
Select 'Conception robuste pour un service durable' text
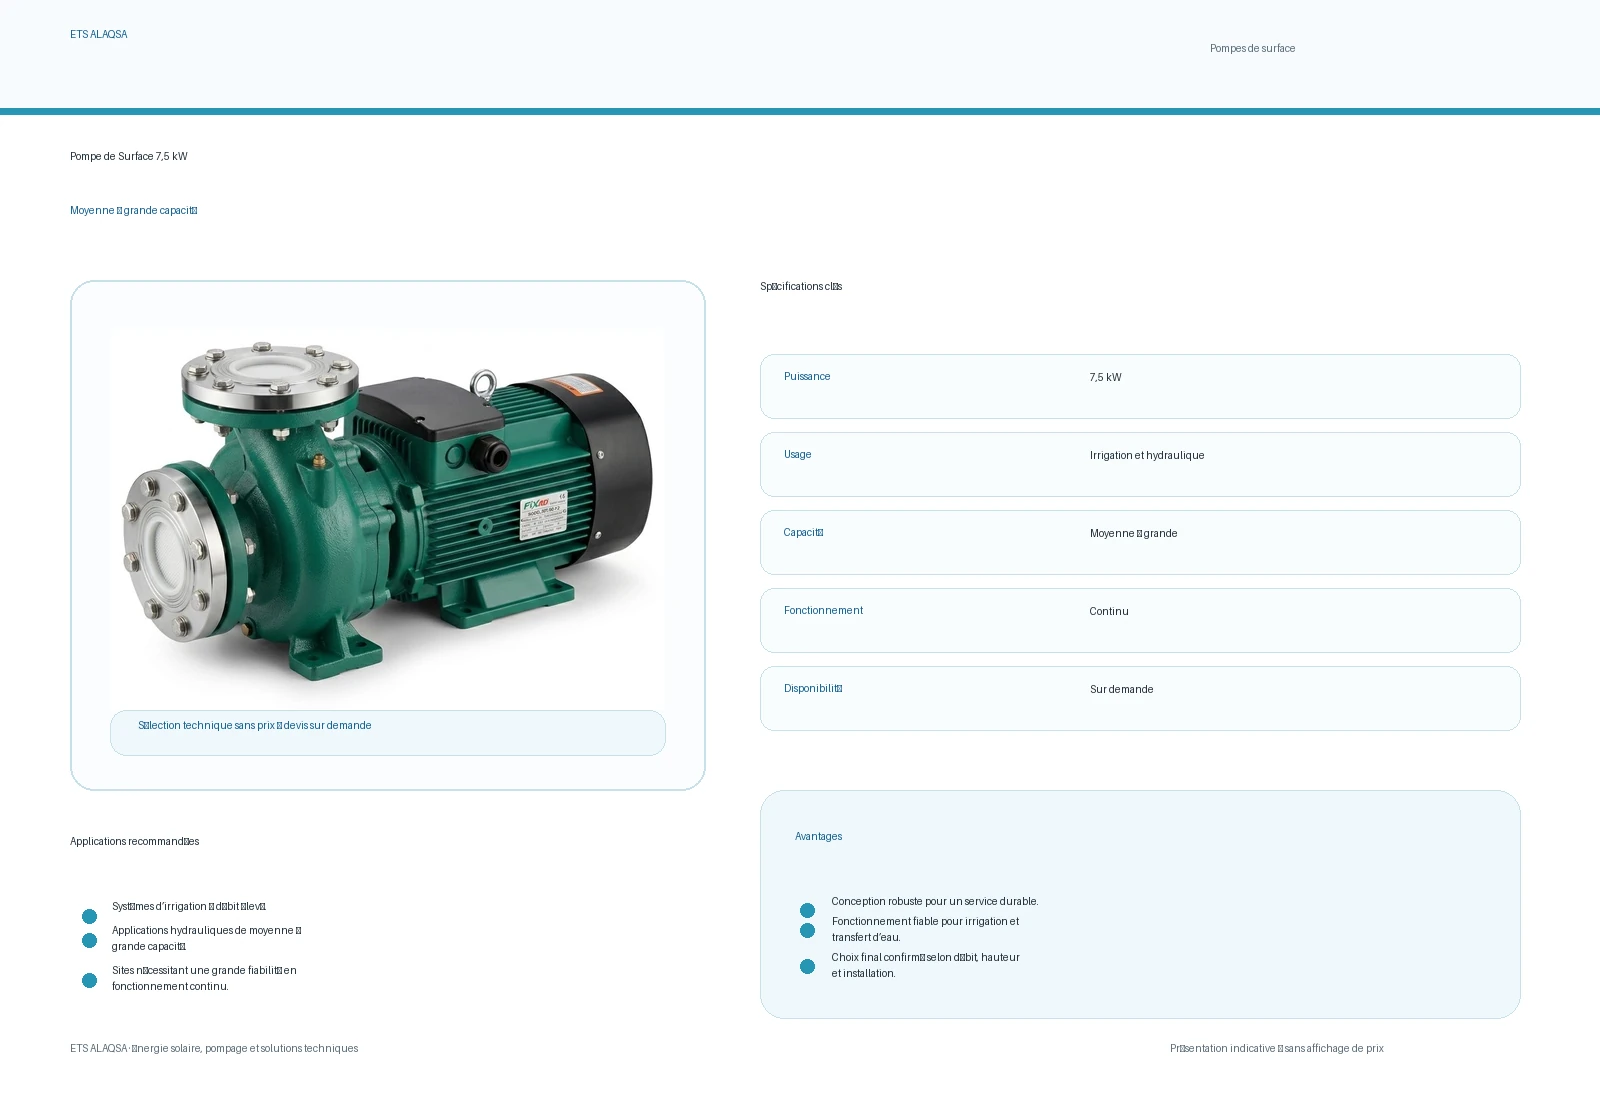(935, 901)
